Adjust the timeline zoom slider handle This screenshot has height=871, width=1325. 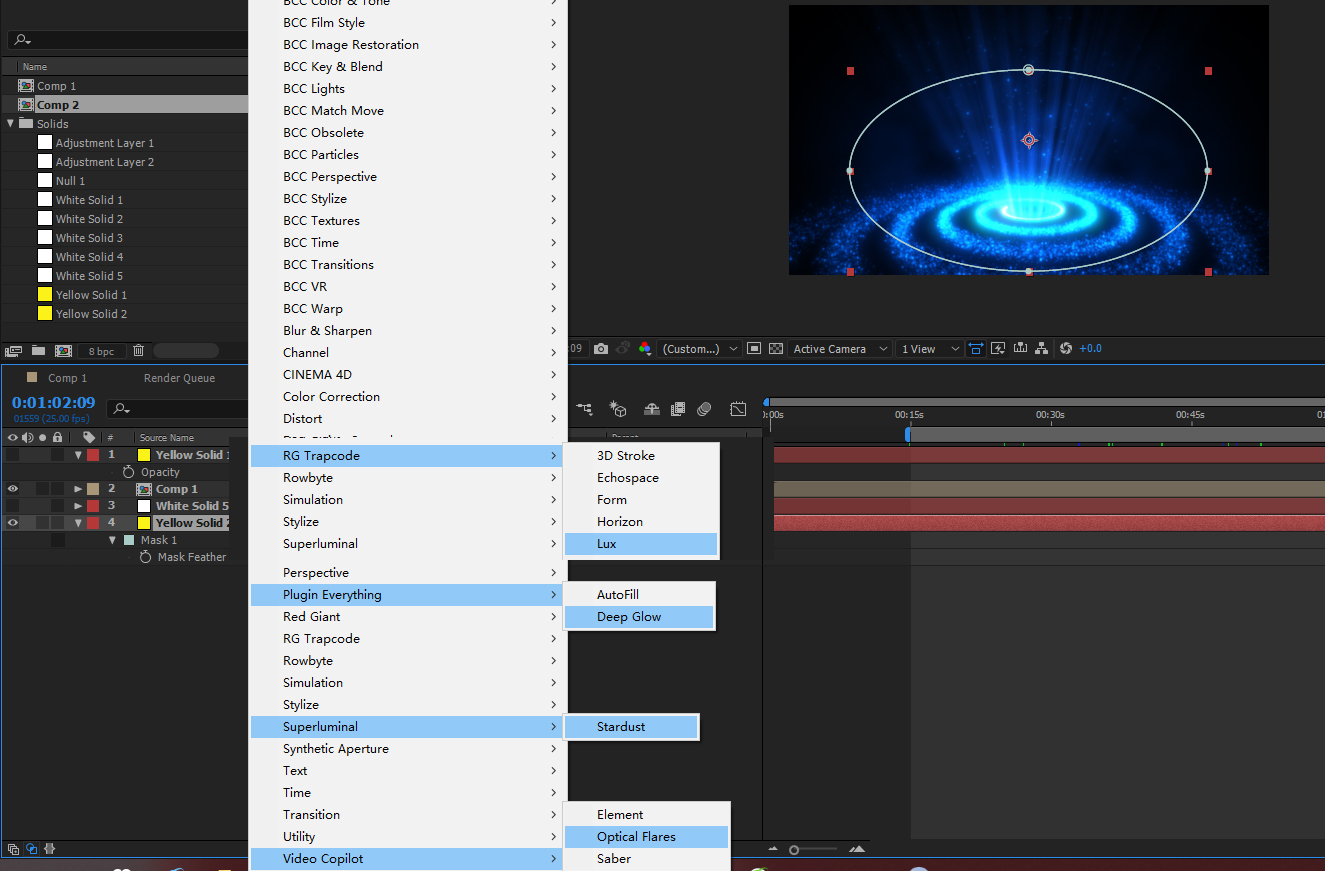click(x=794, y=849)
